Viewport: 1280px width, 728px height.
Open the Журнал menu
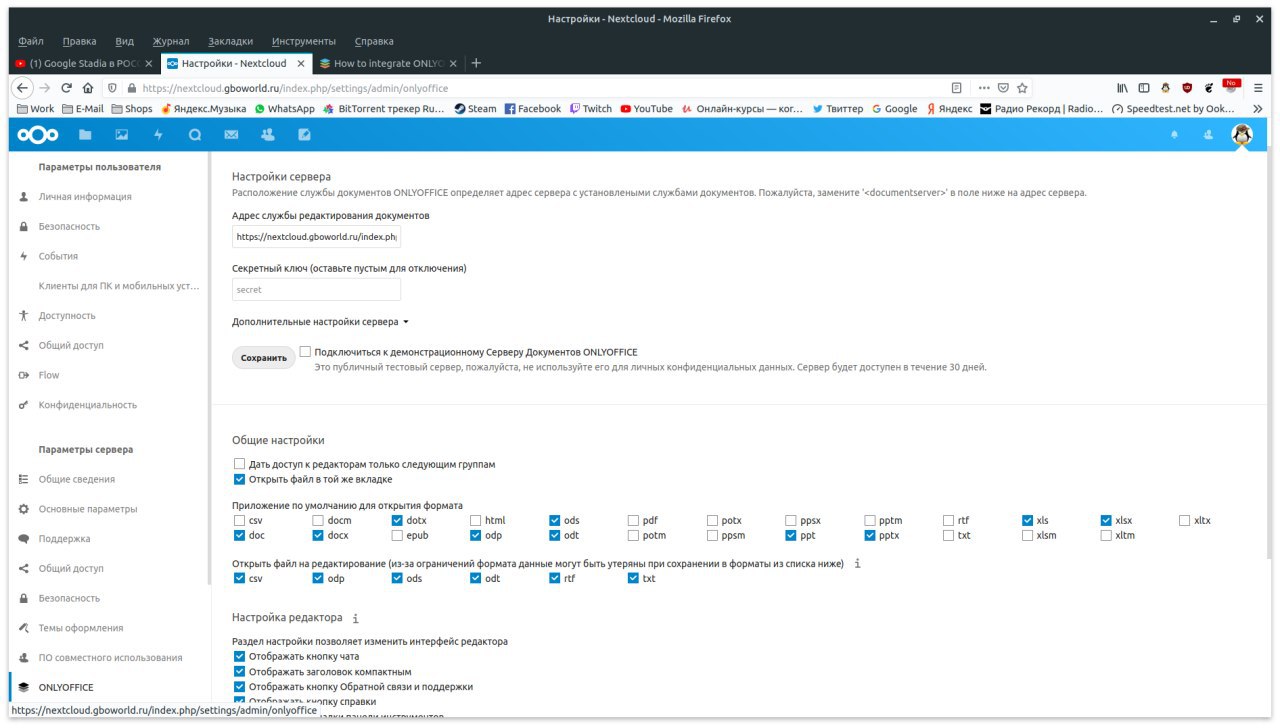coord(171,41)
